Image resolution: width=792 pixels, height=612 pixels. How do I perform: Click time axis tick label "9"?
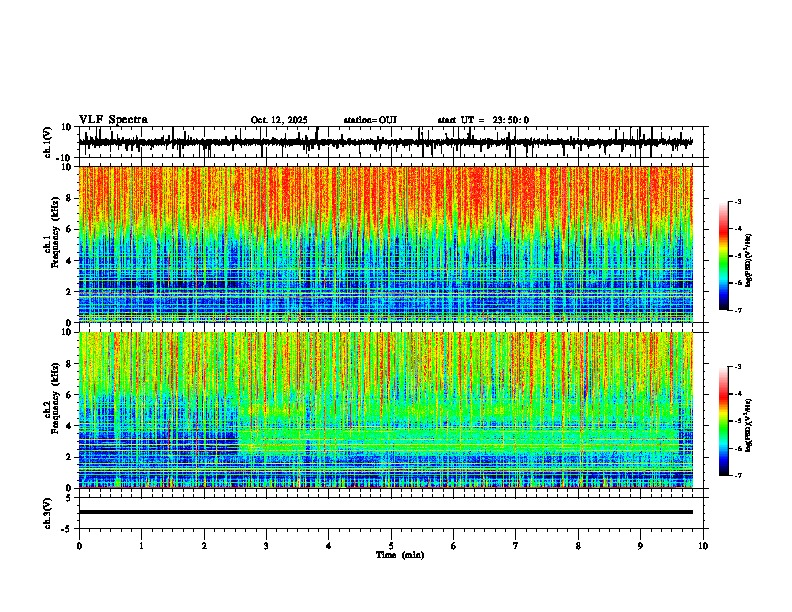tap(640, 546)
